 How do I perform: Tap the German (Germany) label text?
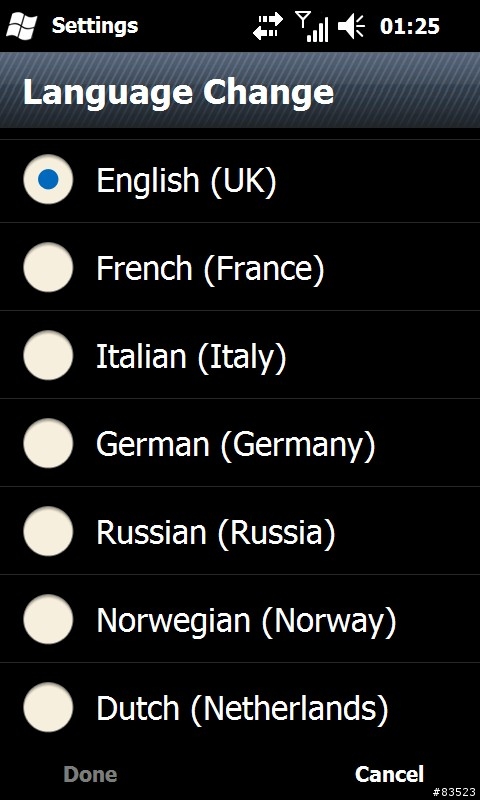click(236, 445)
